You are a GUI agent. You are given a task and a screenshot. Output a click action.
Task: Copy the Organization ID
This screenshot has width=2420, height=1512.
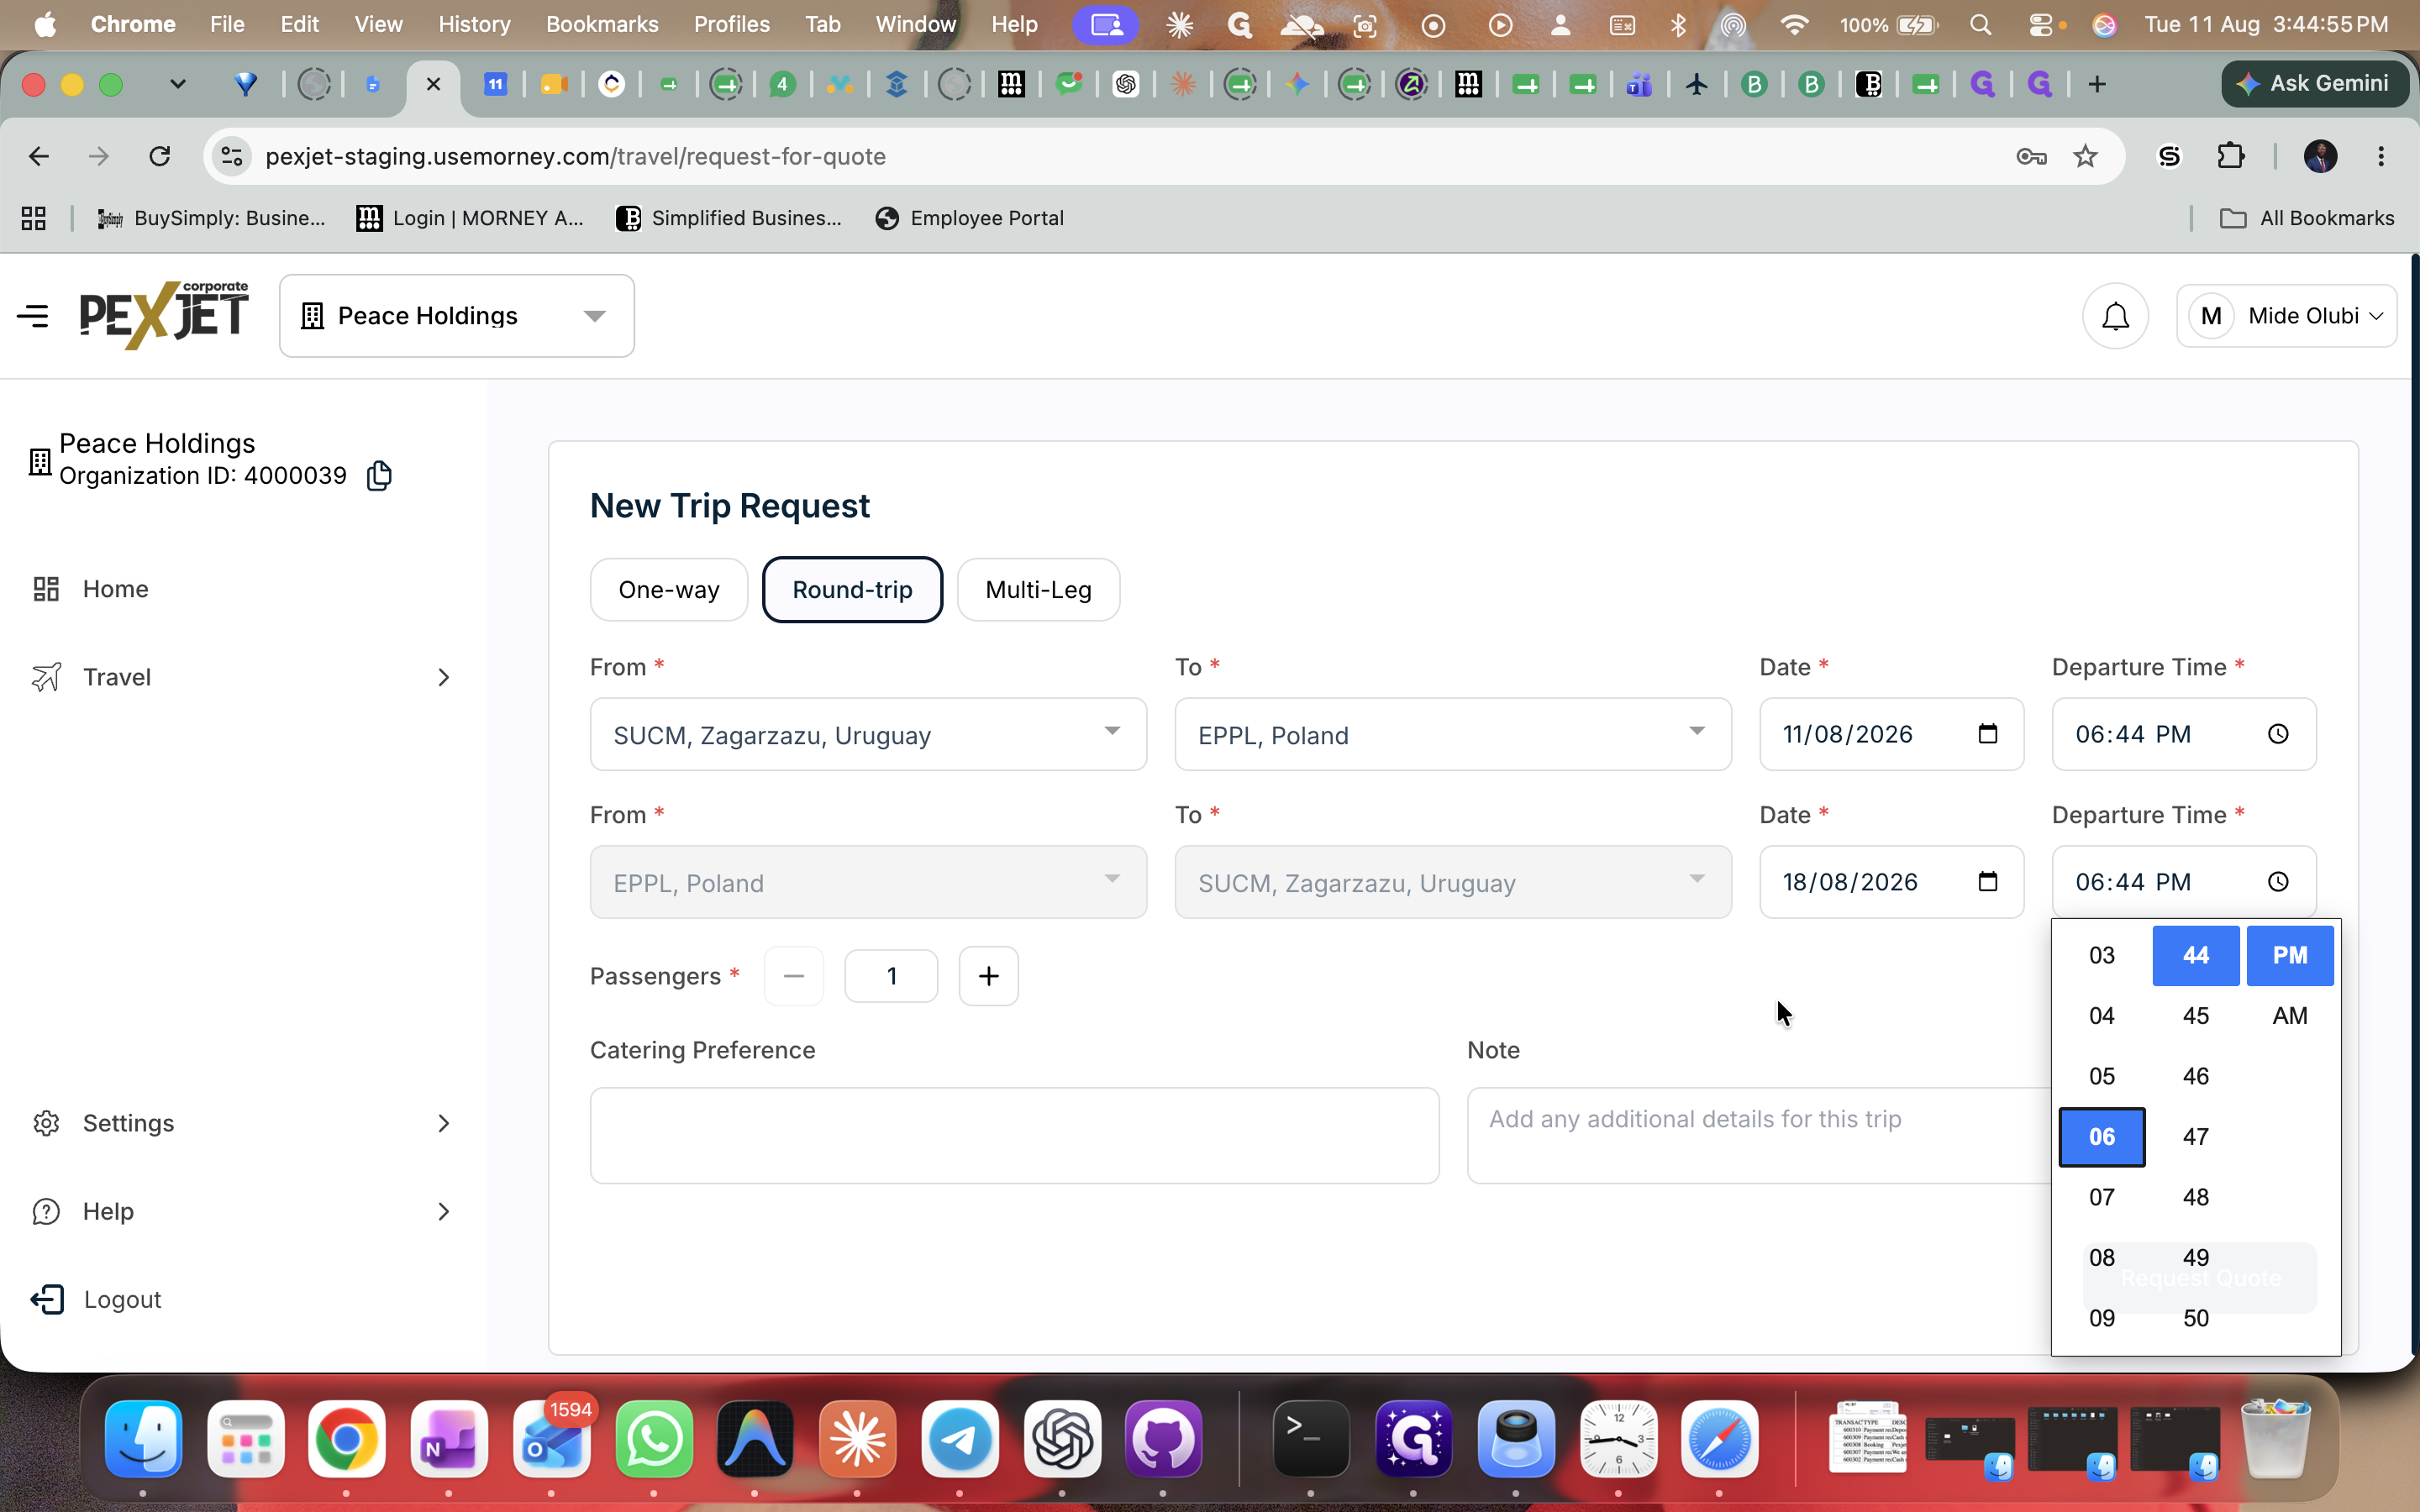pyautogui.click(x=379, y=476)
